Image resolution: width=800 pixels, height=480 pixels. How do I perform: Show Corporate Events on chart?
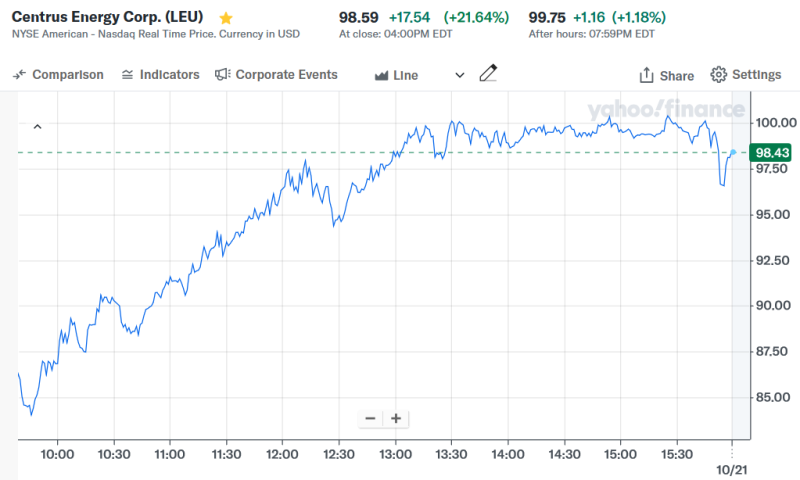click(277, 75)
